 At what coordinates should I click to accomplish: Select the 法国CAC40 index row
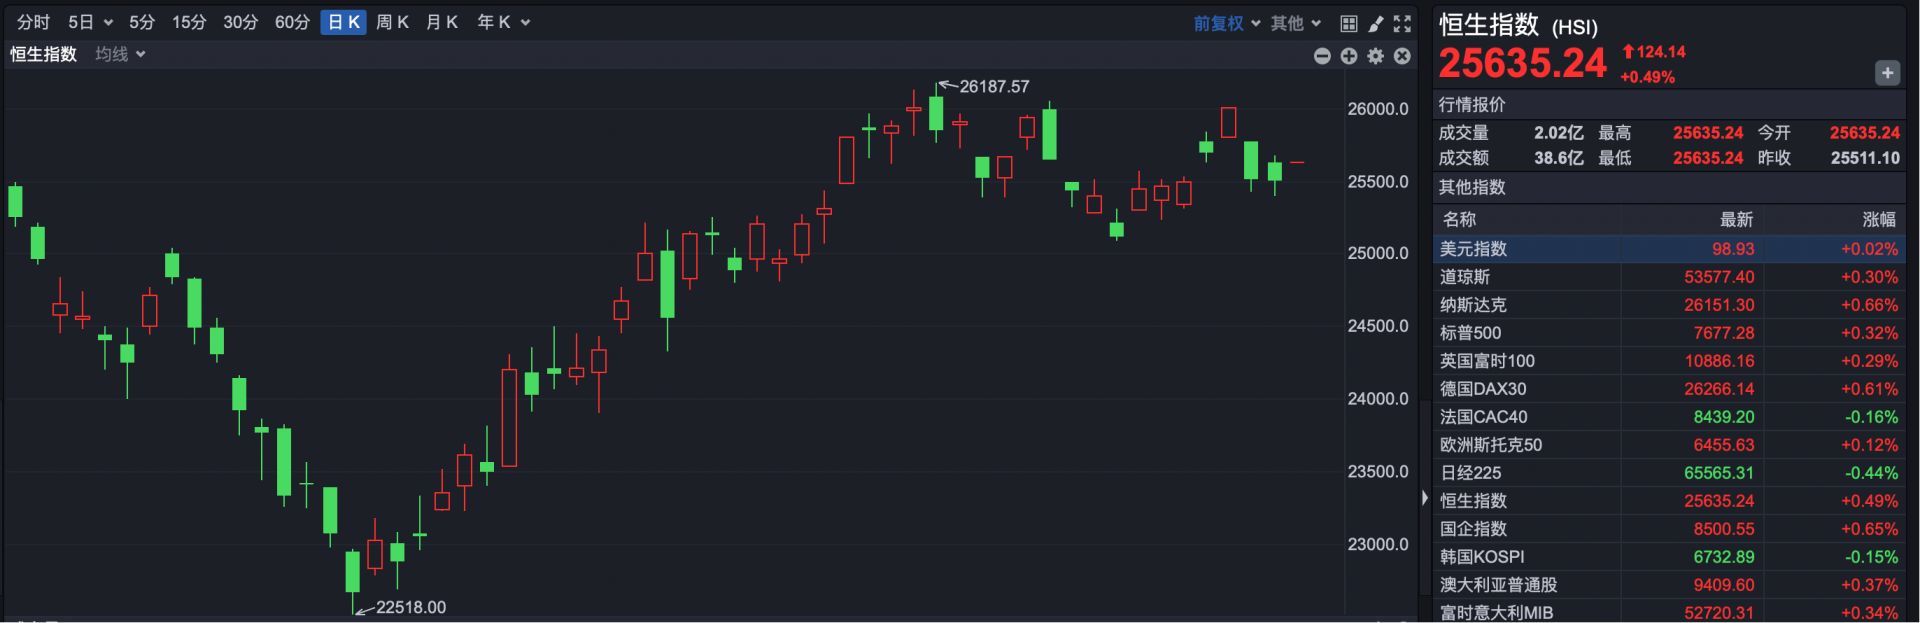tap(1669, 417)
